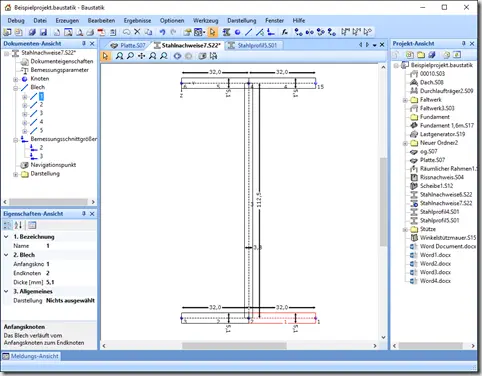Open Lastgenerator.S19 in project tree
482x376 pixels.
tap(442, 134)
